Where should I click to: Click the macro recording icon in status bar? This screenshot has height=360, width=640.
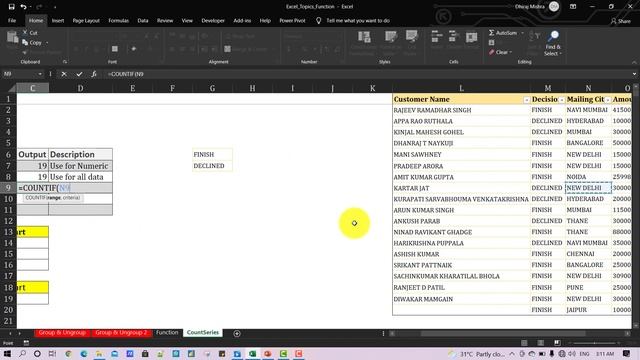pos(26,343)
